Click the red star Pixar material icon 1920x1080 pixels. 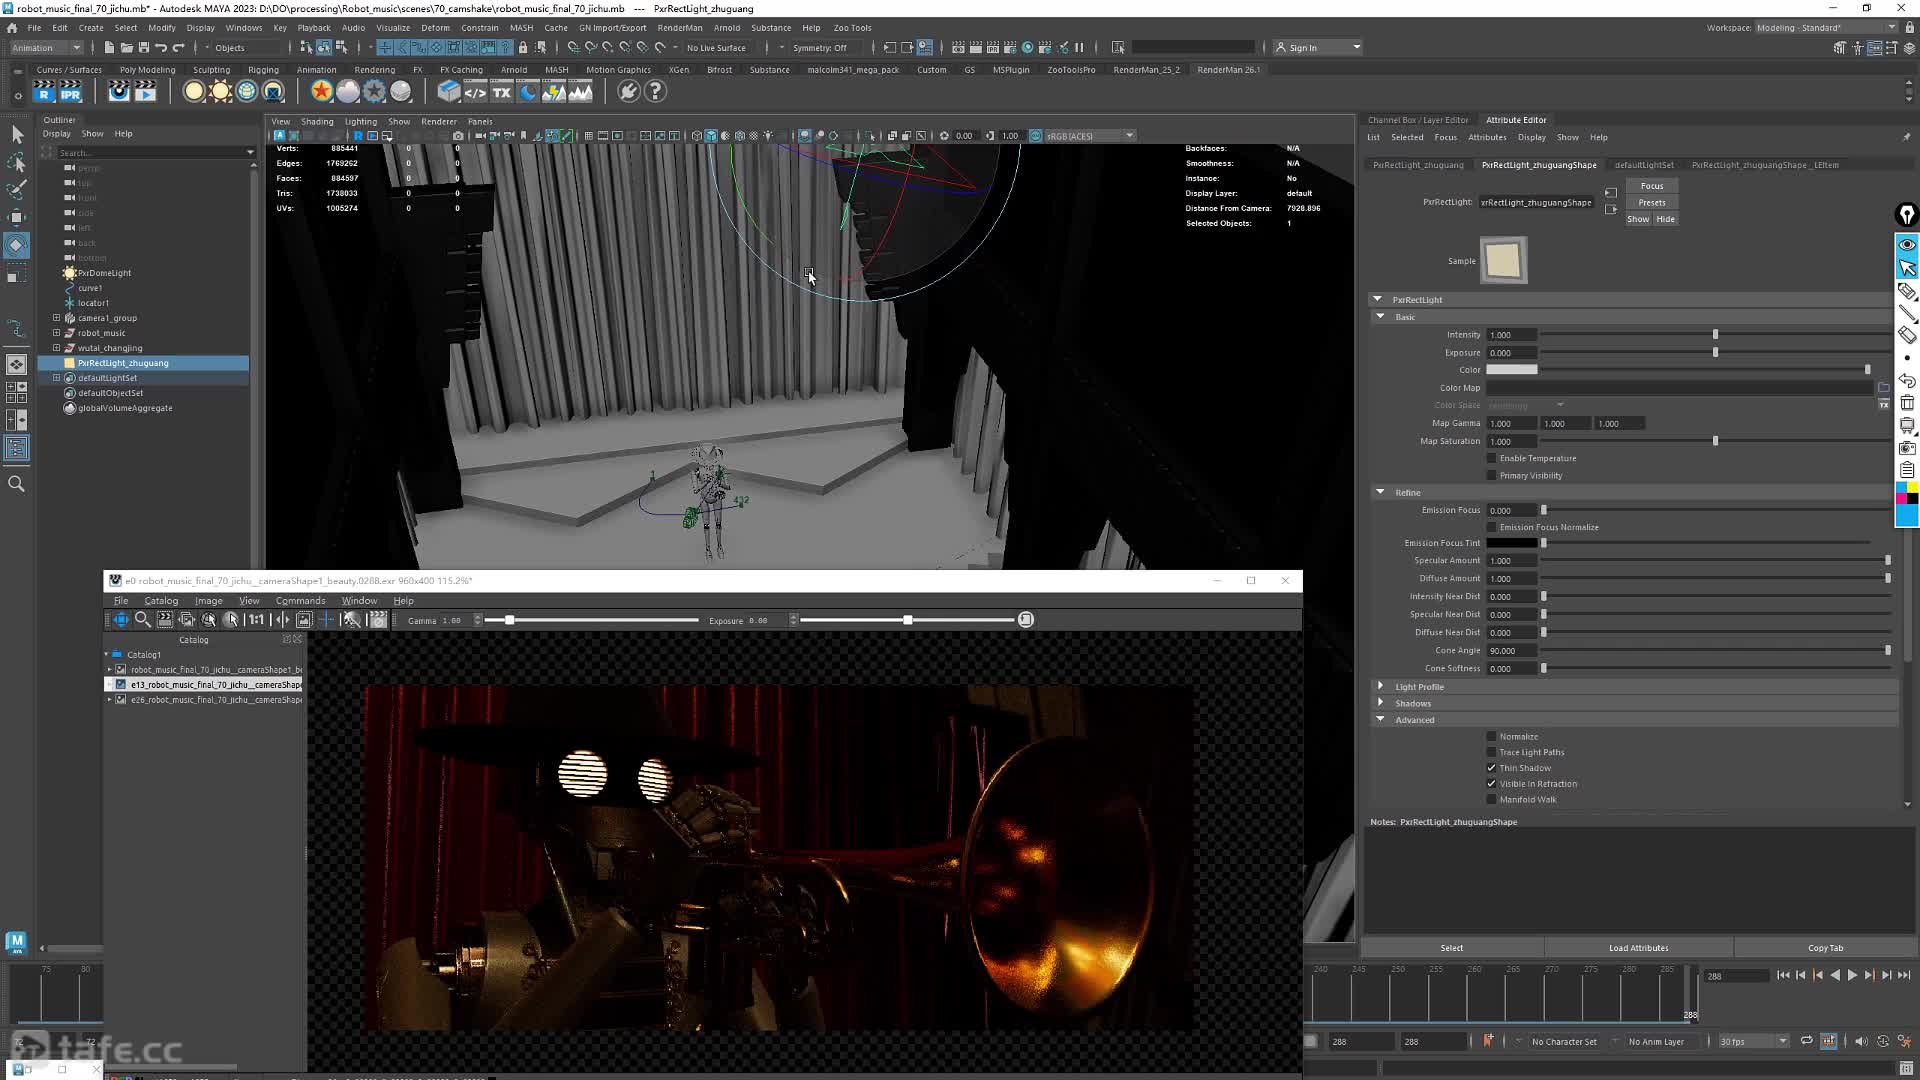321,92
